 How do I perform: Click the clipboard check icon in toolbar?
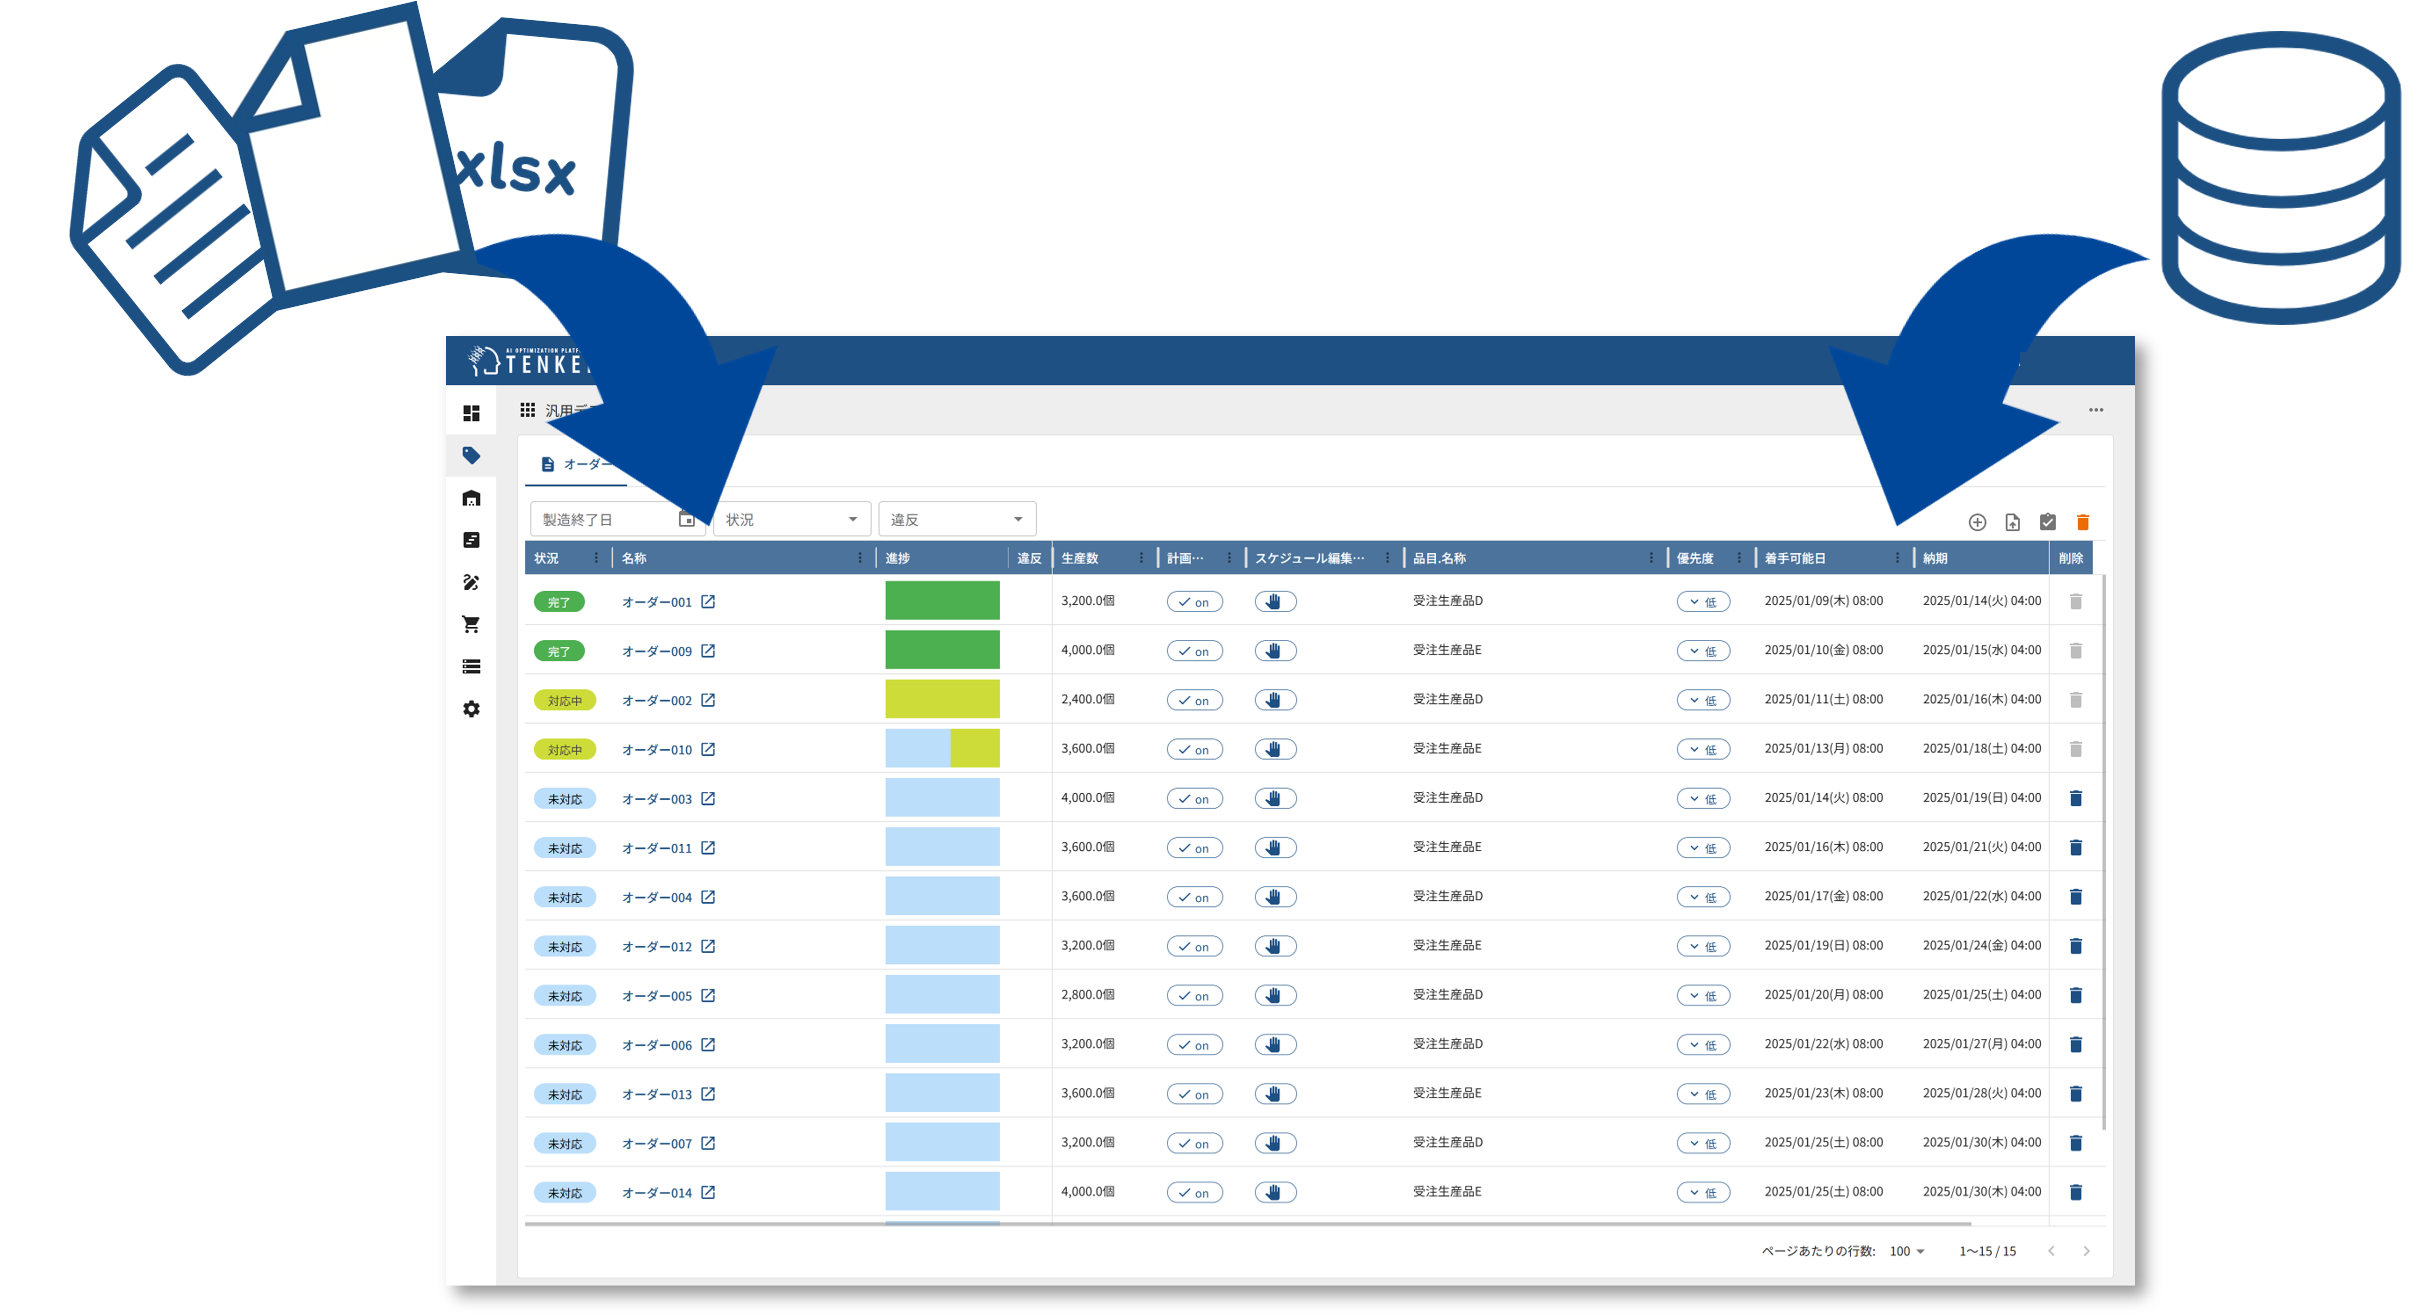coord(2047,522)
